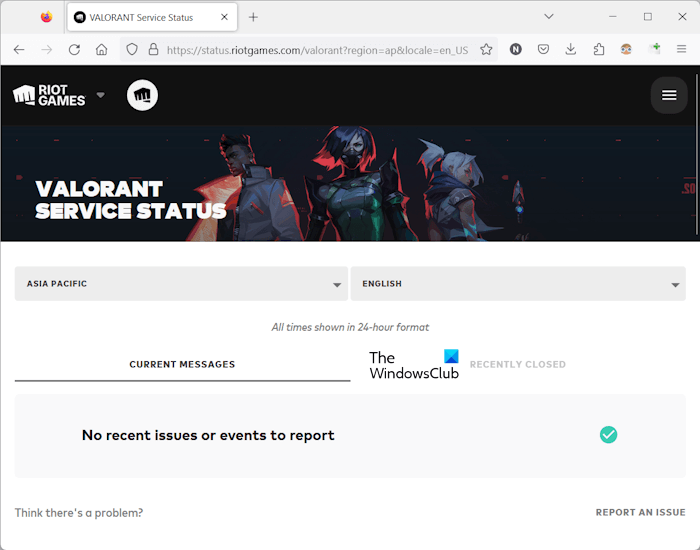700x550 pixels.
Task: Reload the current page
Action: coord(74,50)
